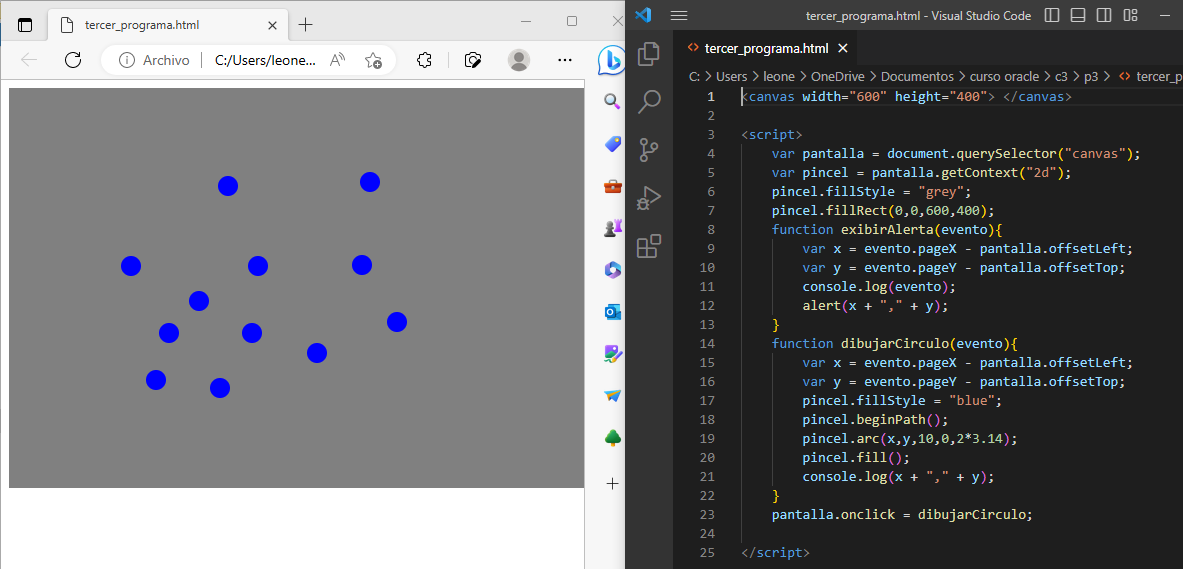1183x569 pixels.
Task: Go back in Edge browser
Action: pos(29,60)
